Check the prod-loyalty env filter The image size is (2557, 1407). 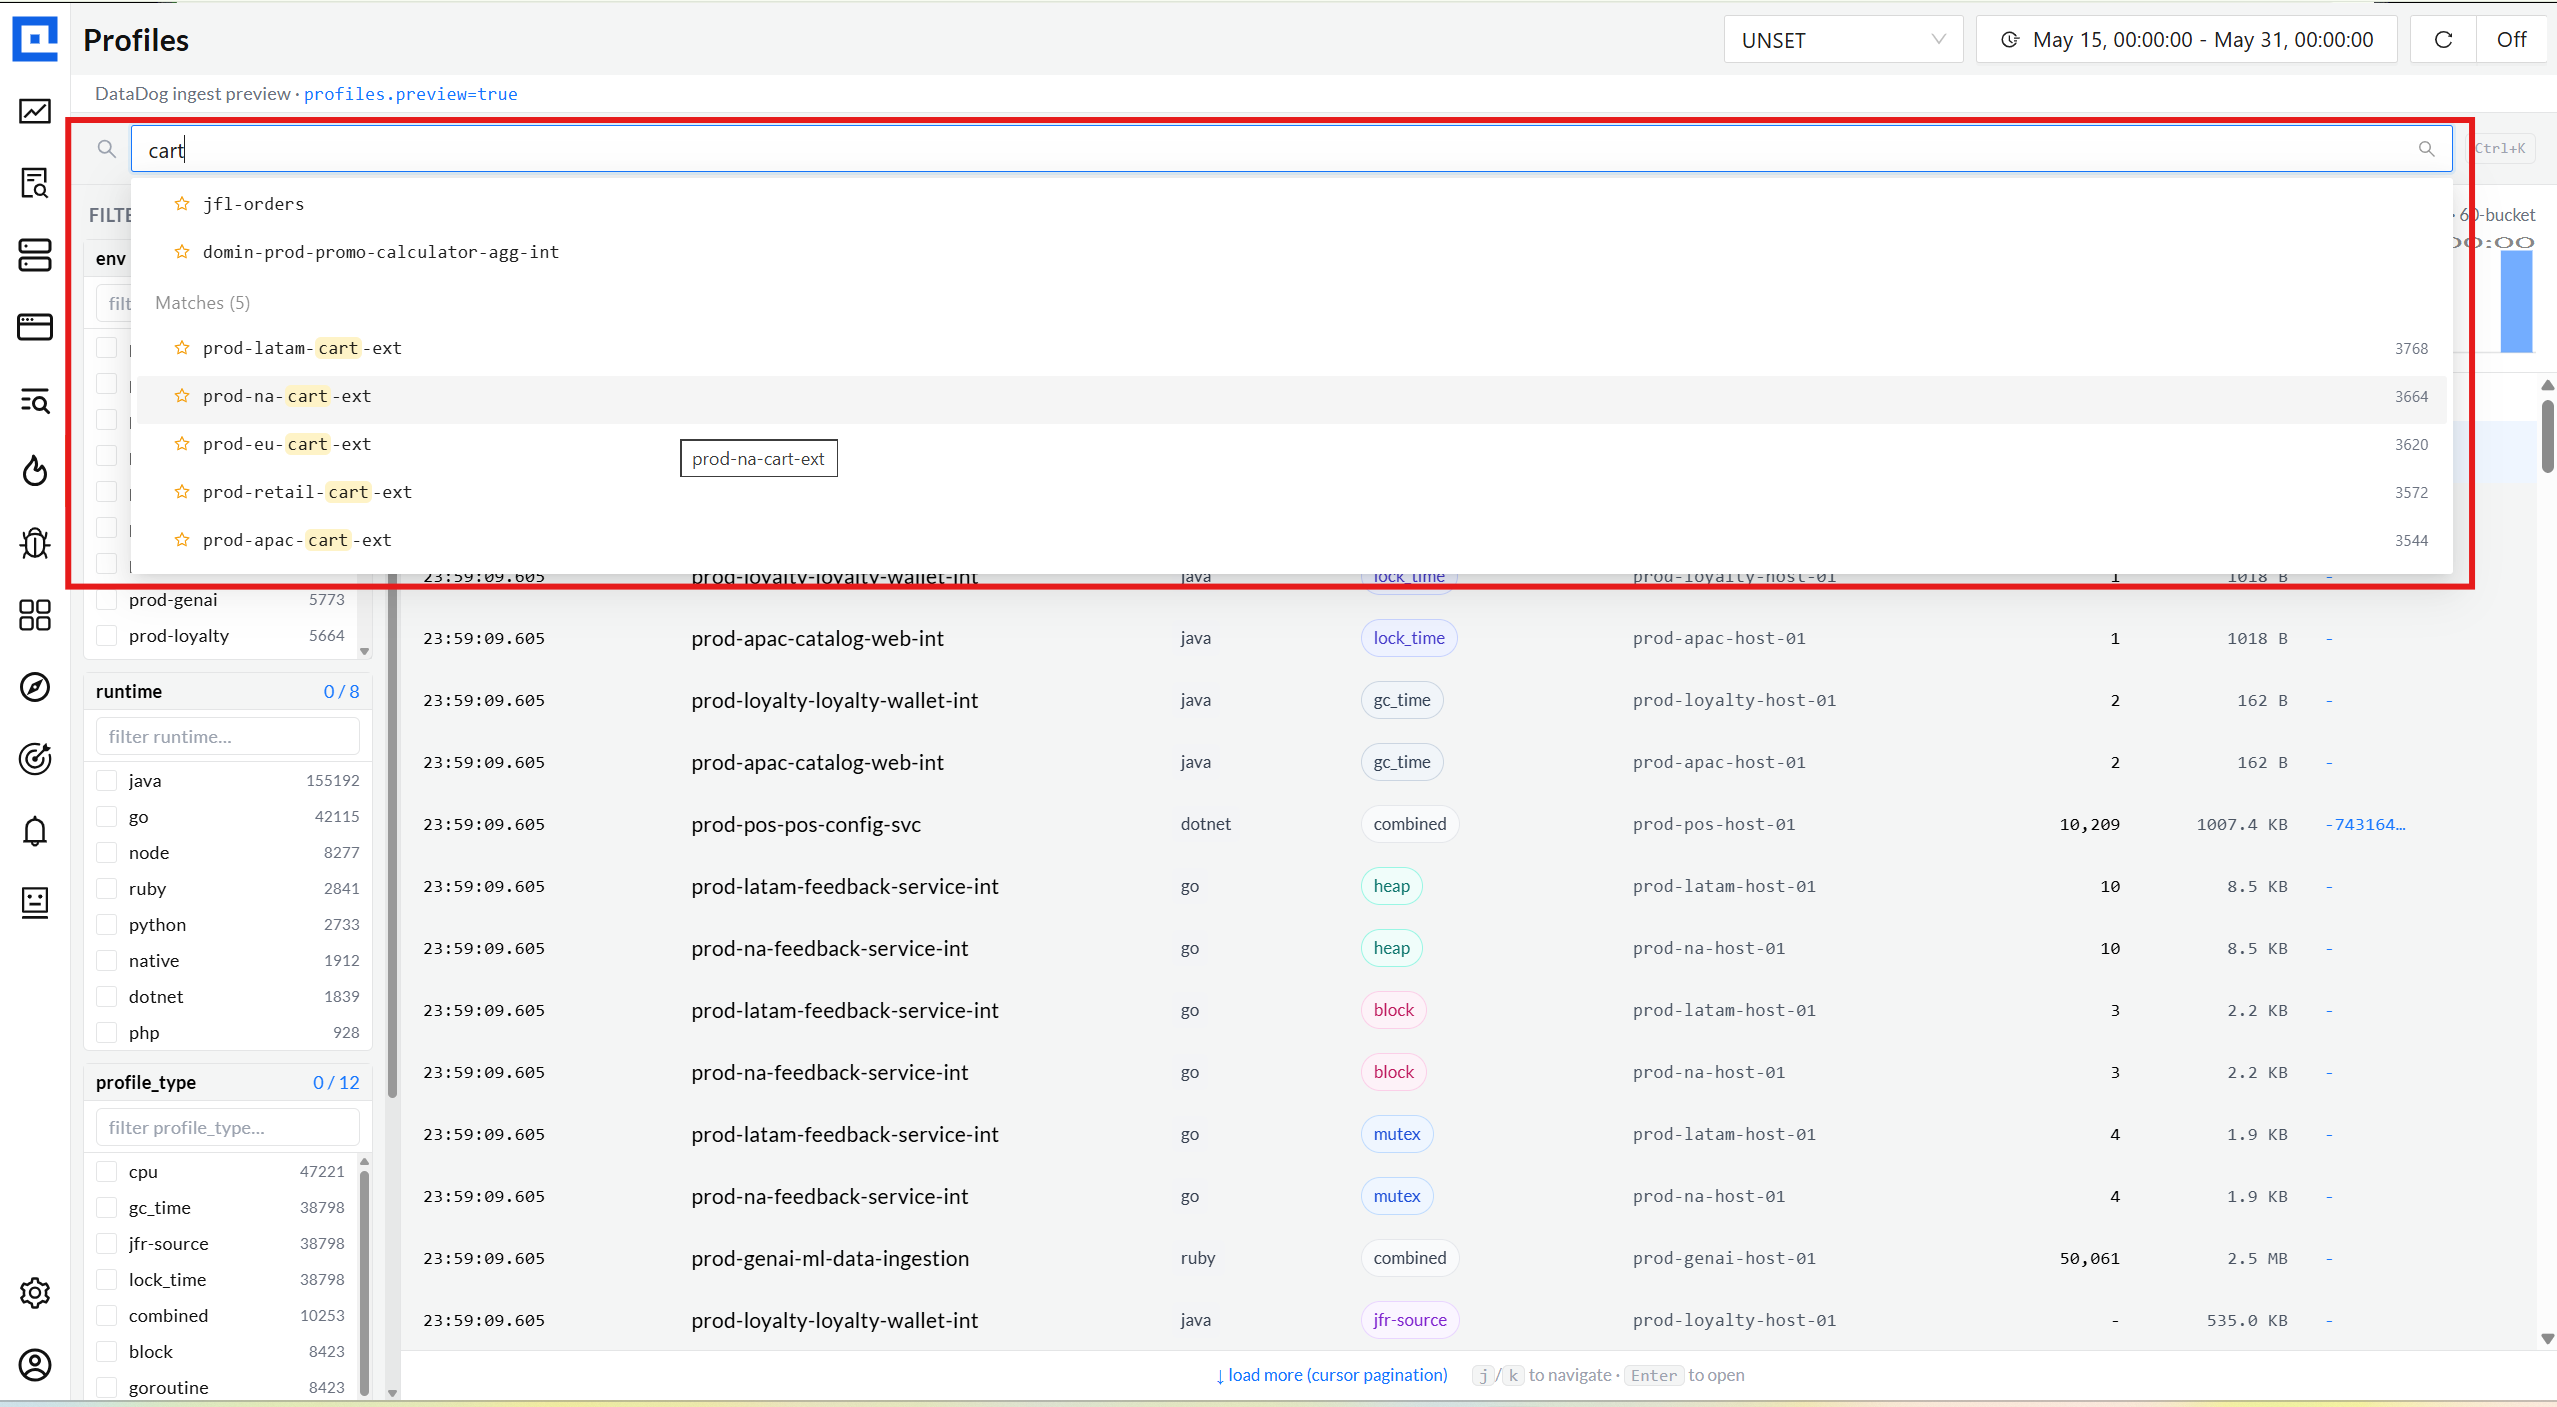point(107,636)
